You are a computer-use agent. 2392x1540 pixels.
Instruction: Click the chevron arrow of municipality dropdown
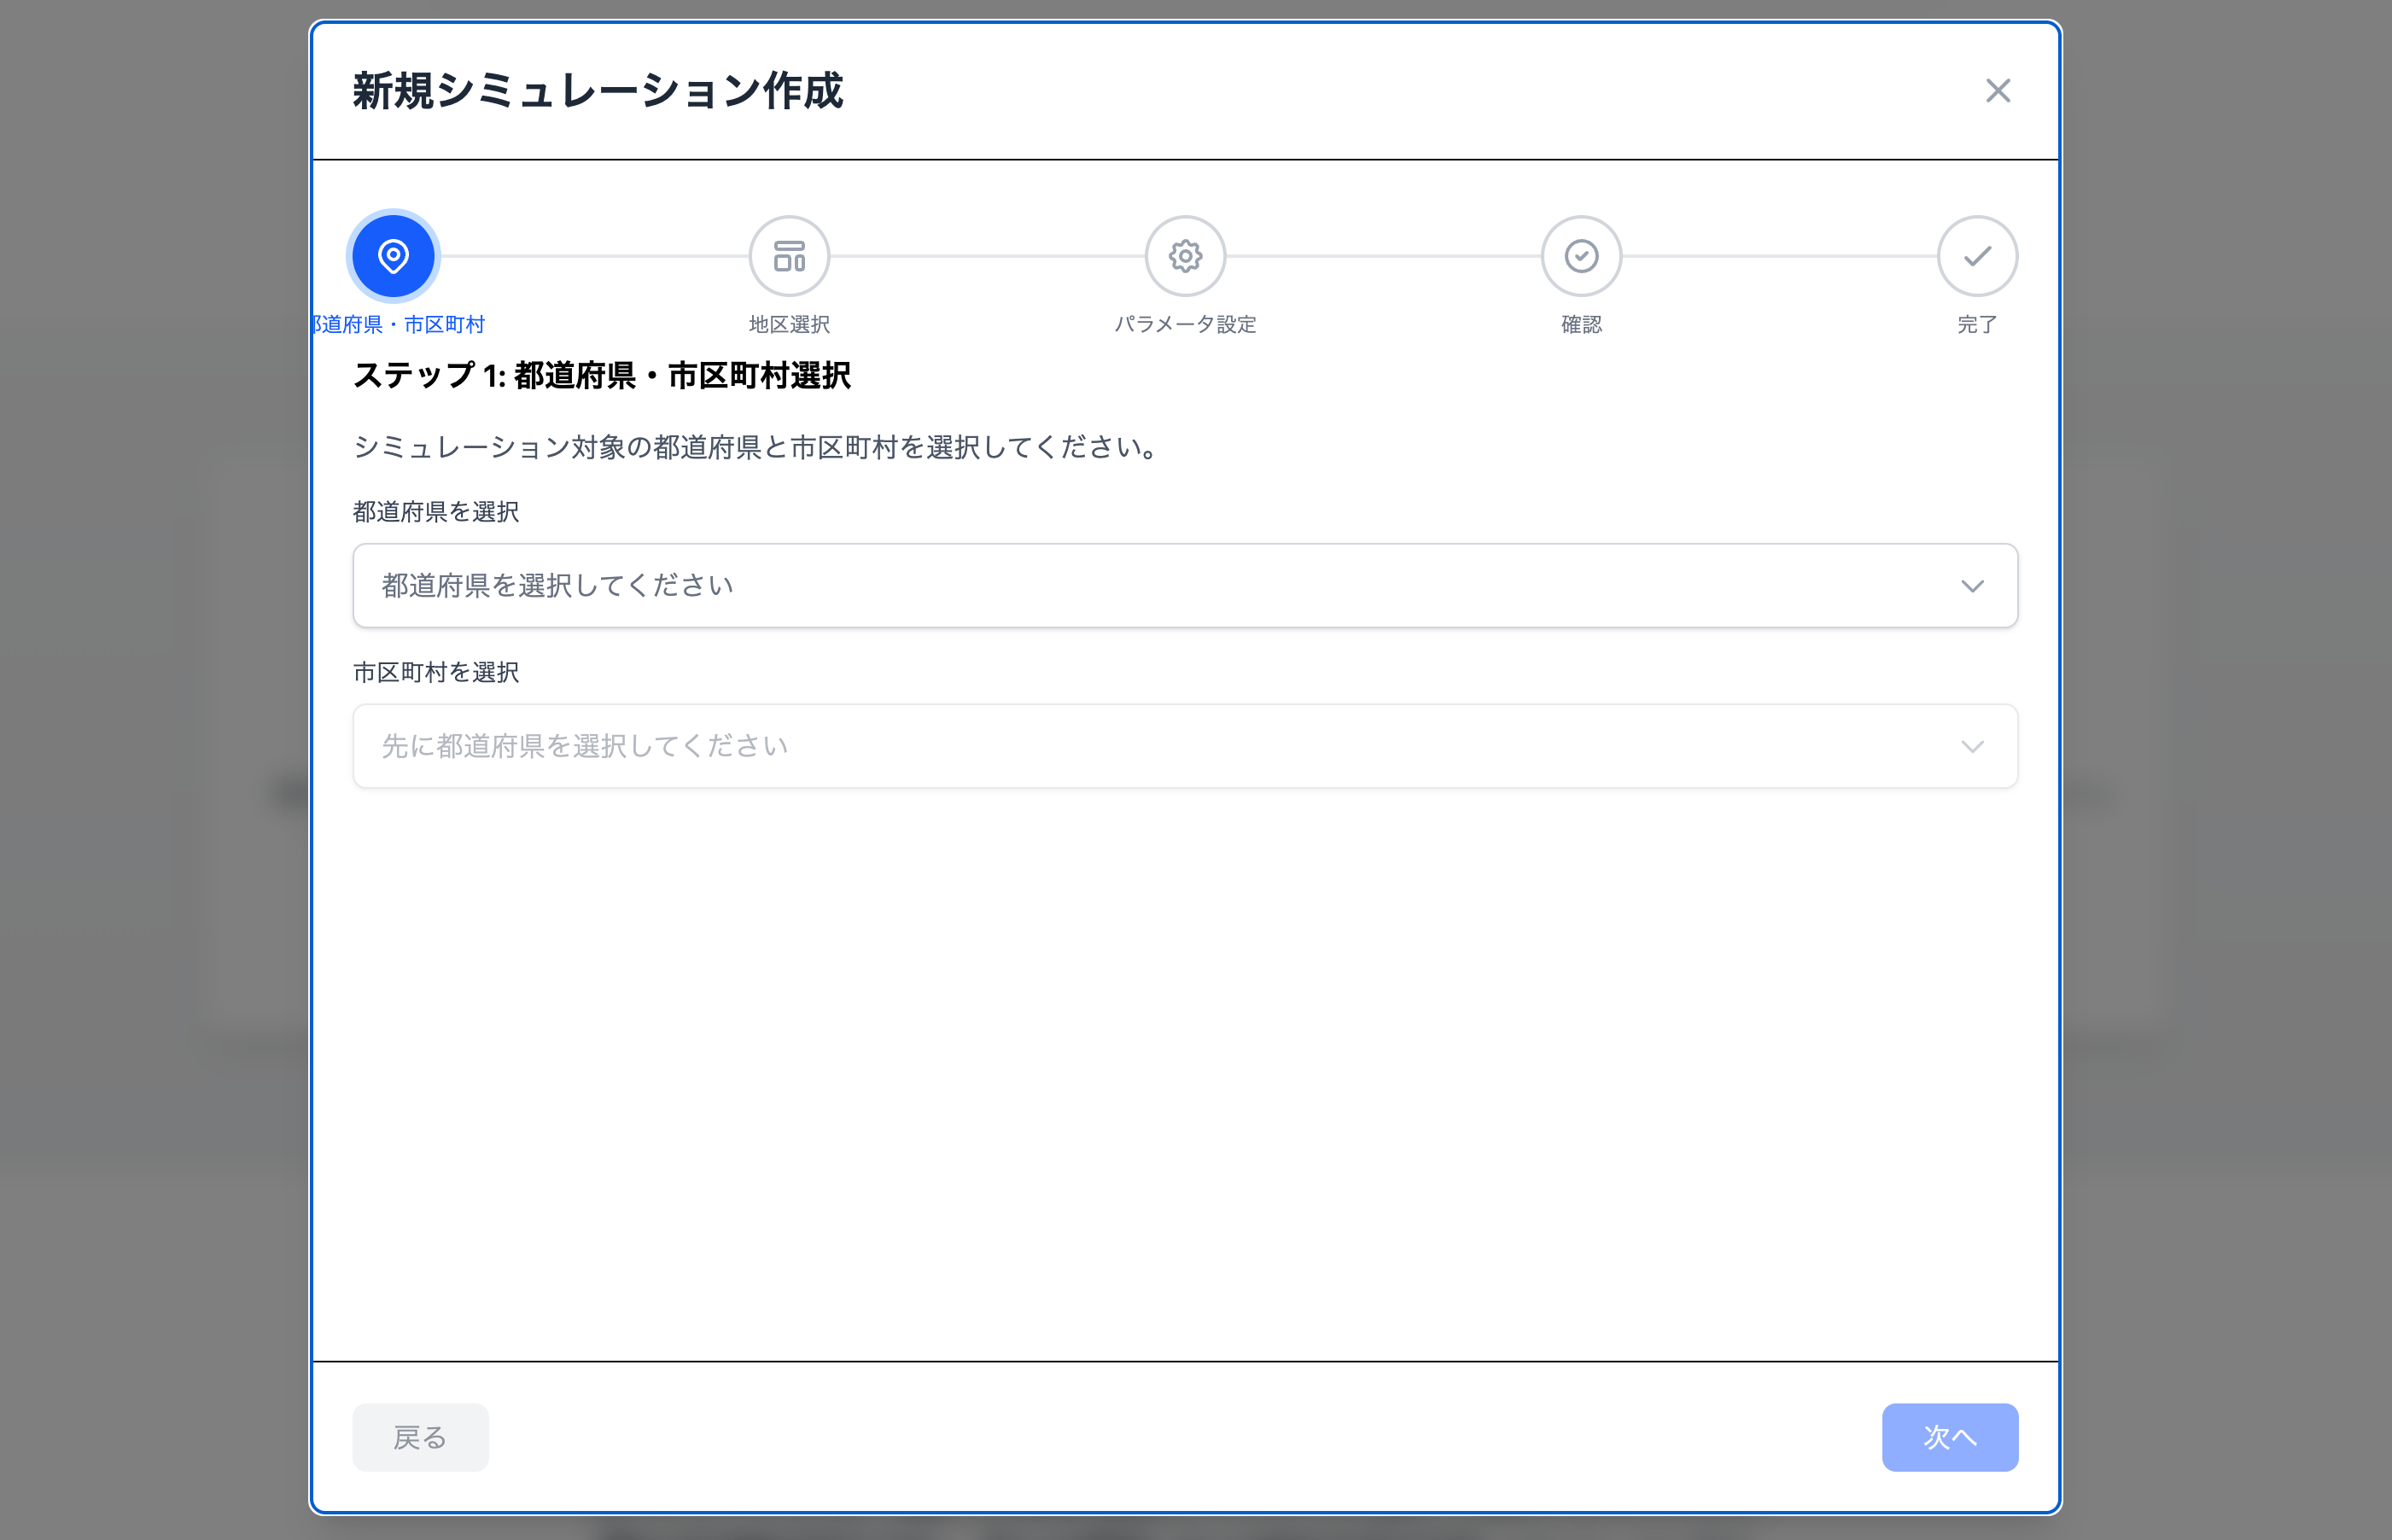point(1972,746)
